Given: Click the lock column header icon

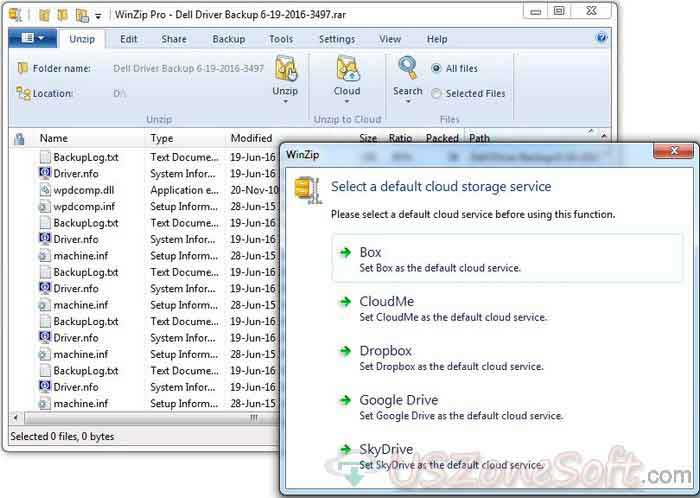Looking at the screenshot, I should pyautogui.click(x=19, y=139).
